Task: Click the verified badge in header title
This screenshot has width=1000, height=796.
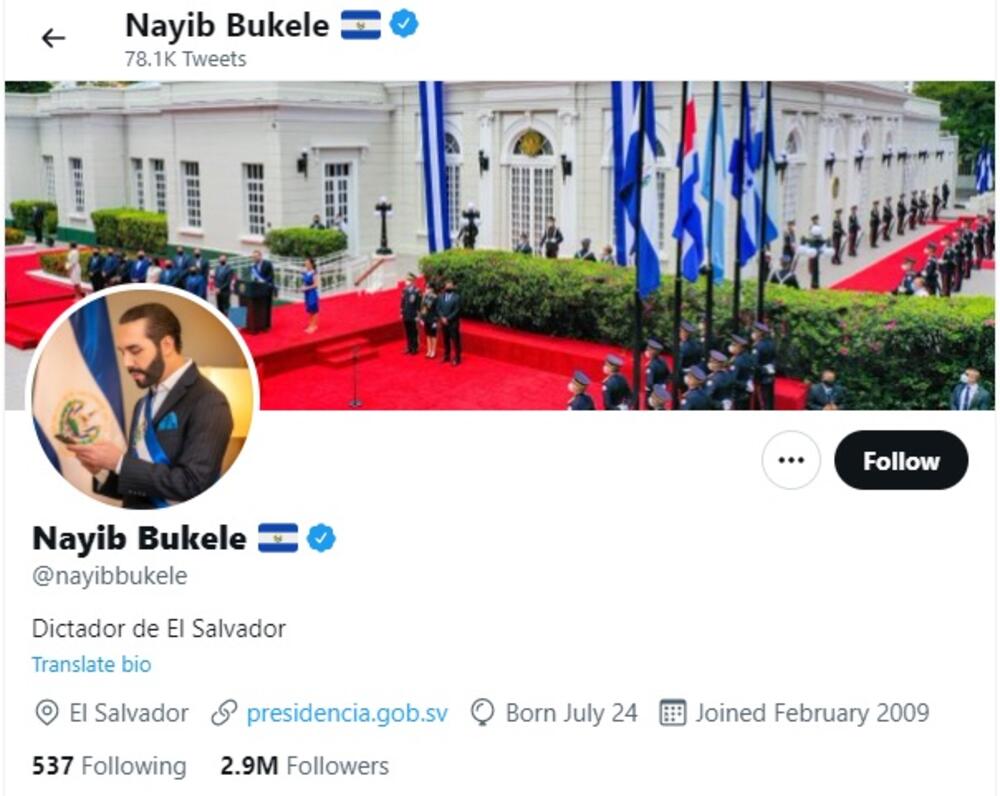Action: coord(404,24)
